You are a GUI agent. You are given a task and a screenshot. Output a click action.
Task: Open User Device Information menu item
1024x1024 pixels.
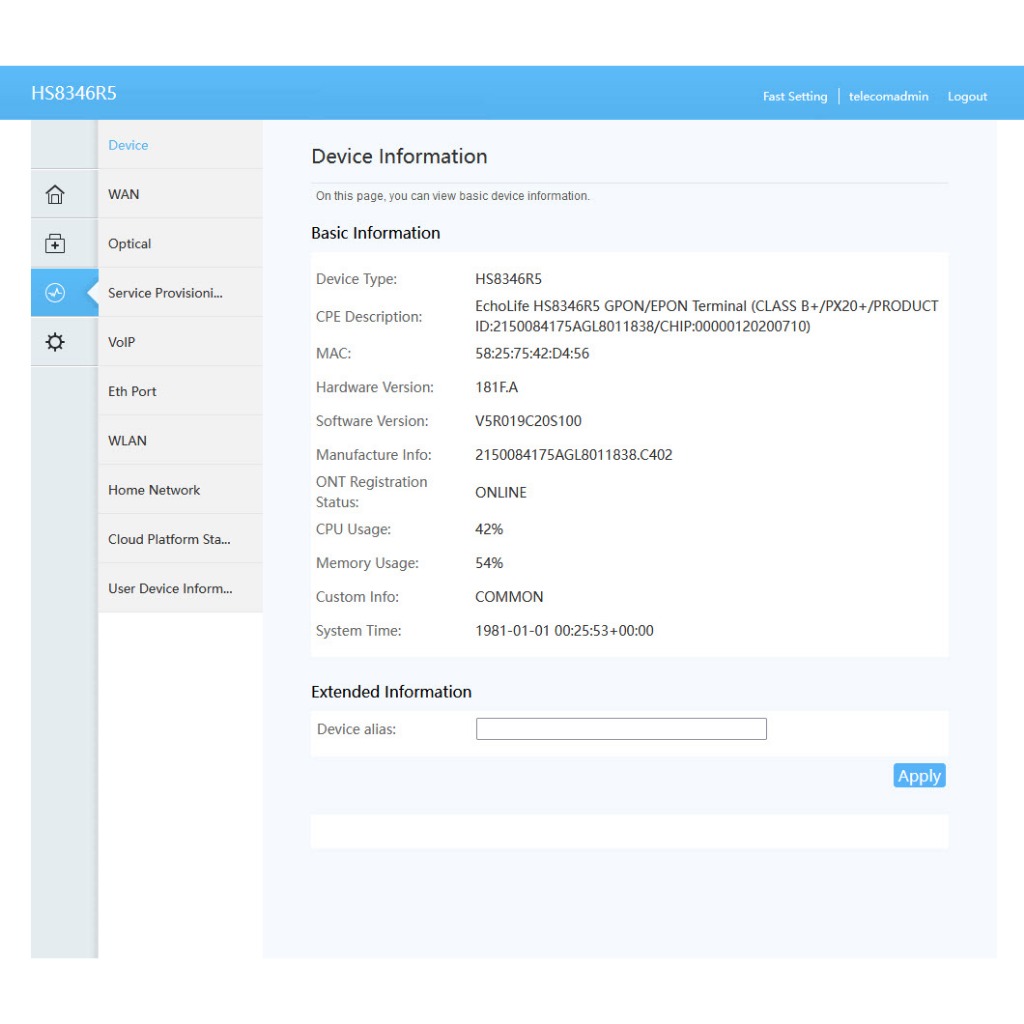[170, 588]
